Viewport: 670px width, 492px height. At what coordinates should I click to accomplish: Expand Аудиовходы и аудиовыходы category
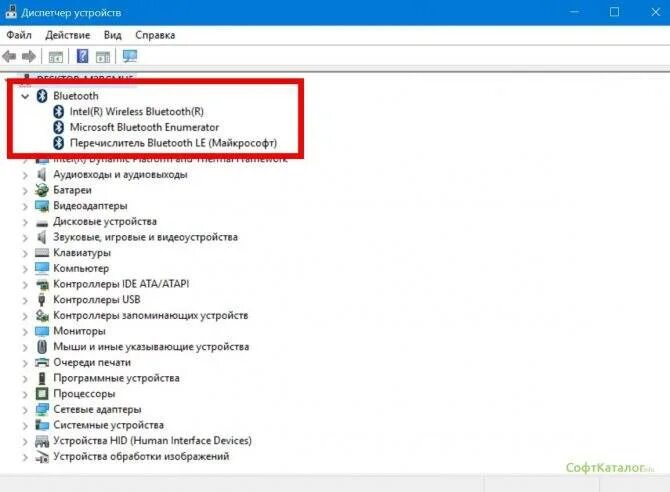coord(25,175)
